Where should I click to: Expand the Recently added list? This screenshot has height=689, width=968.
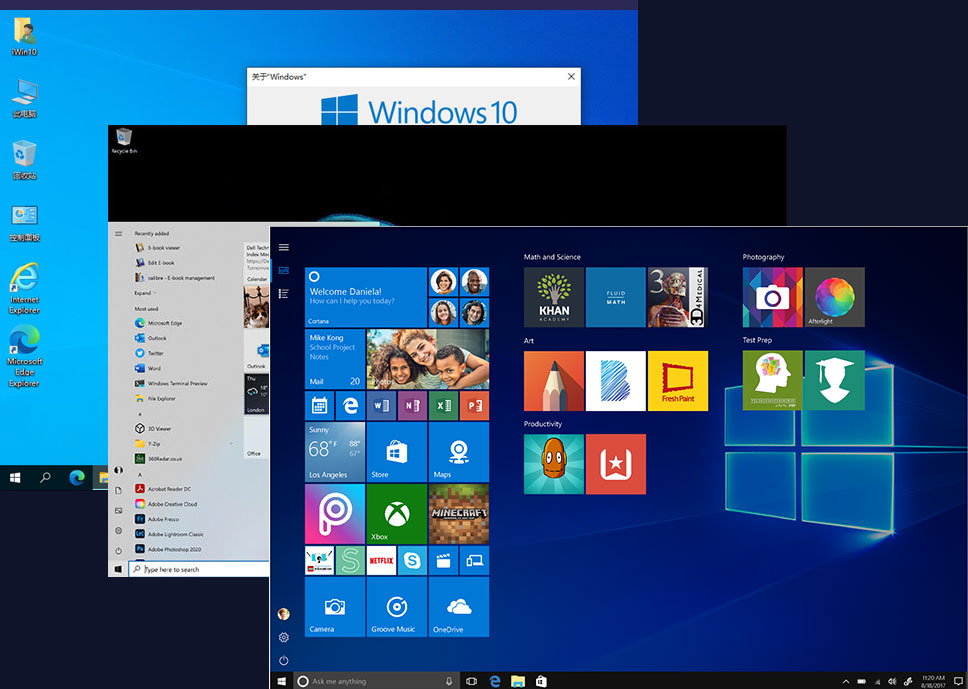click(x=144, y=293)
